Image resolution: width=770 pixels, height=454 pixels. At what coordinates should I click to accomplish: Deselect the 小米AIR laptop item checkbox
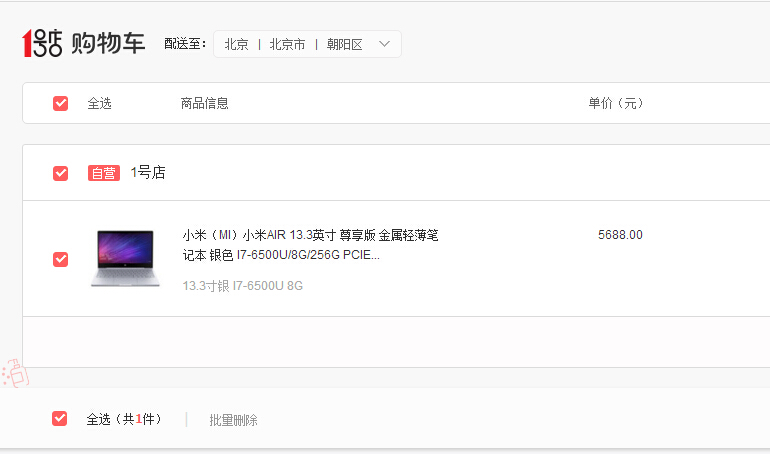(60, 259)
